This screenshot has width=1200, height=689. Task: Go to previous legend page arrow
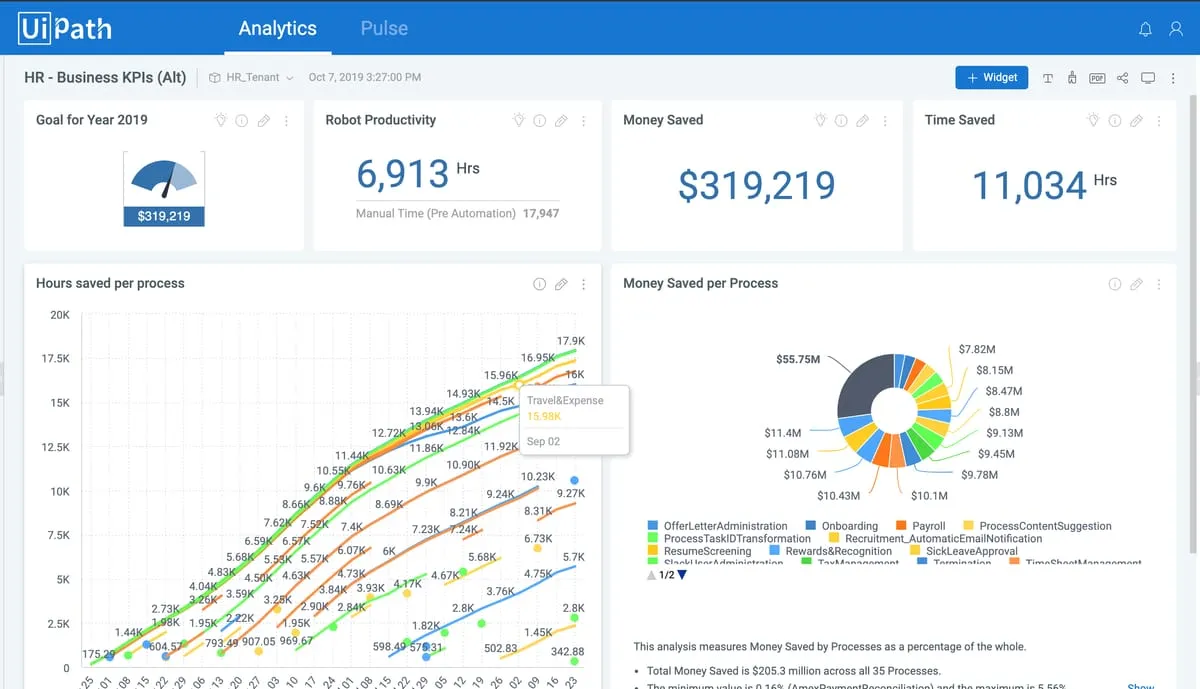coord(653,575)
